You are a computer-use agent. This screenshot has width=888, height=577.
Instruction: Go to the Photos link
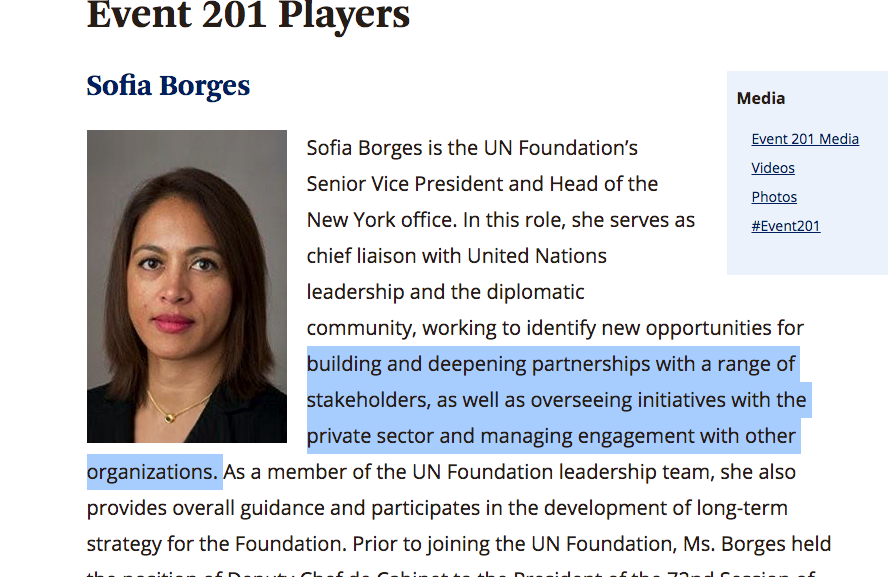coord(774,197)
